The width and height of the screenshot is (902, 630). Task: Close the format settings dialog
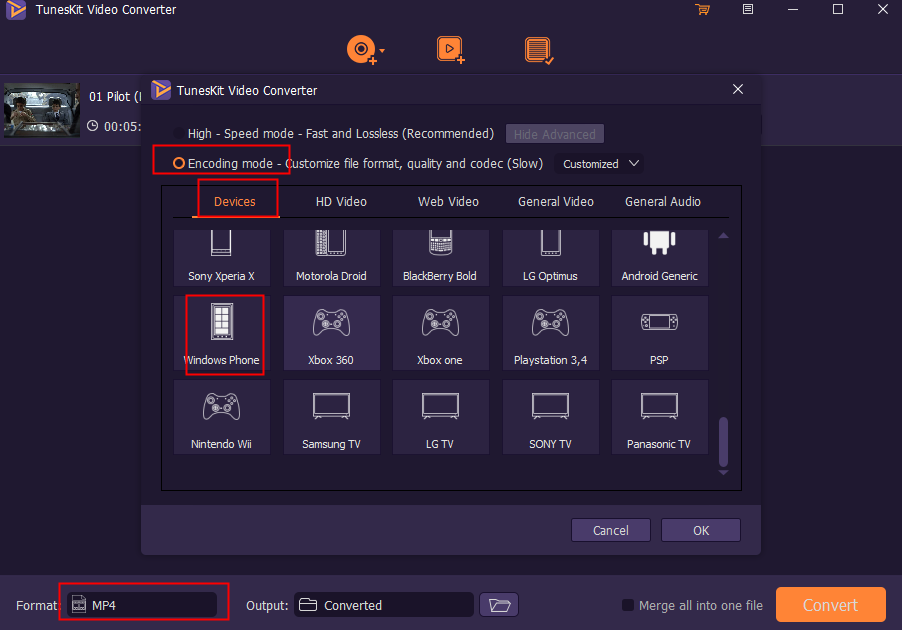(x=738, y=89)
